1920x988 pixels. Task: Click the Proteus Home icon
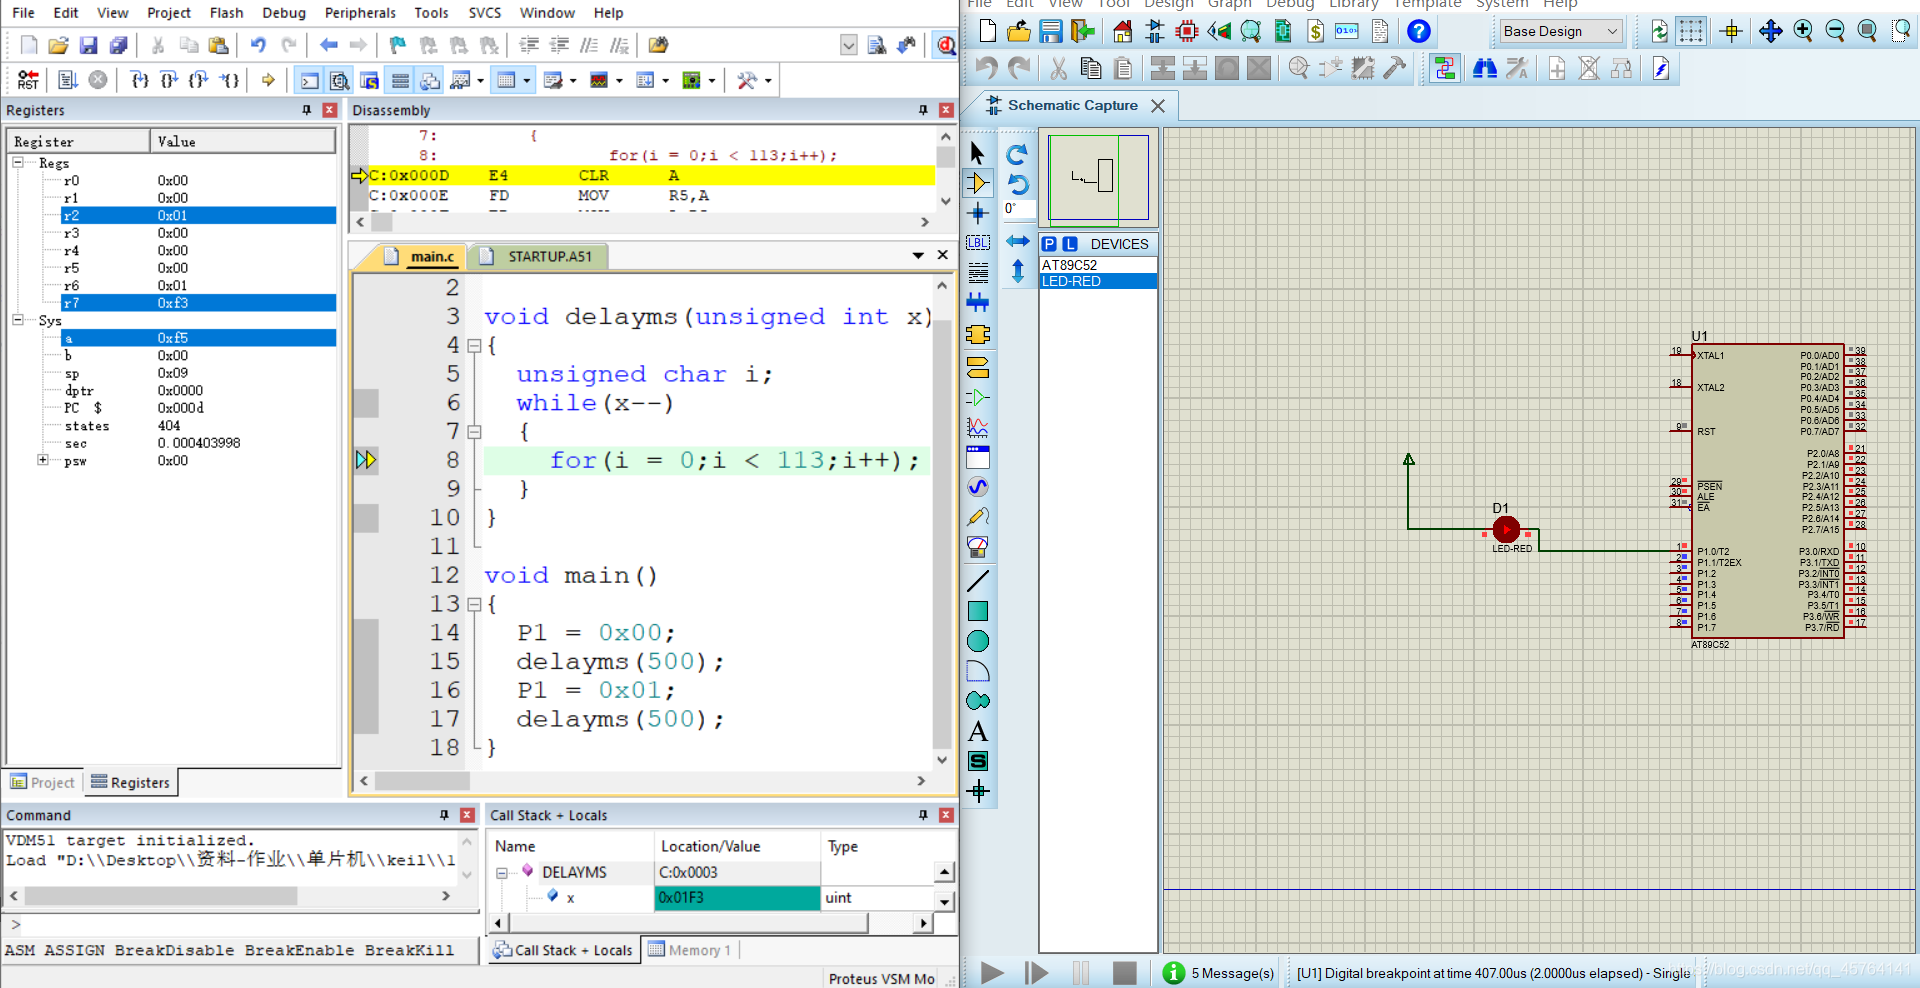1122,31
